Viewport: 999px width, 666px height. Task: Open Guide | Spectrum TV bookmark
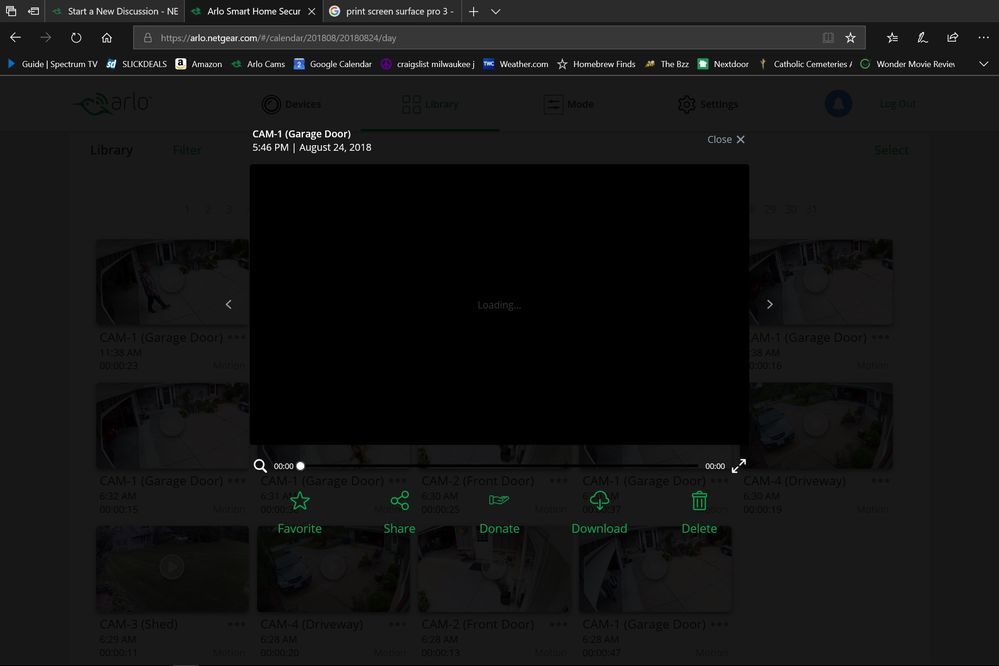pos(52,64)
